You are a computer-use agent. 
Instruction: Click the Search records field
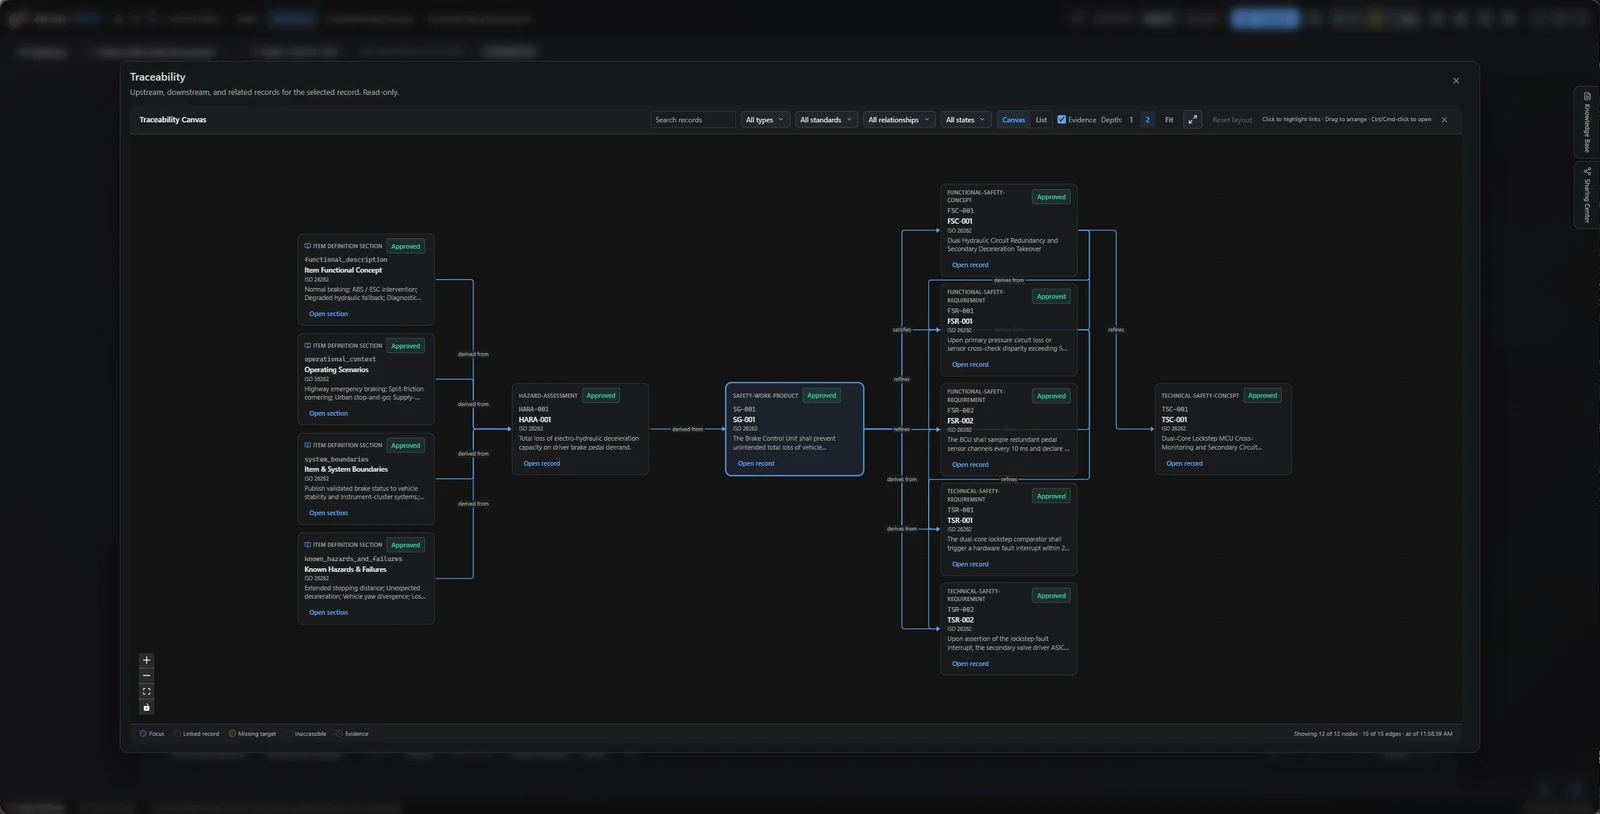(693, 120)
